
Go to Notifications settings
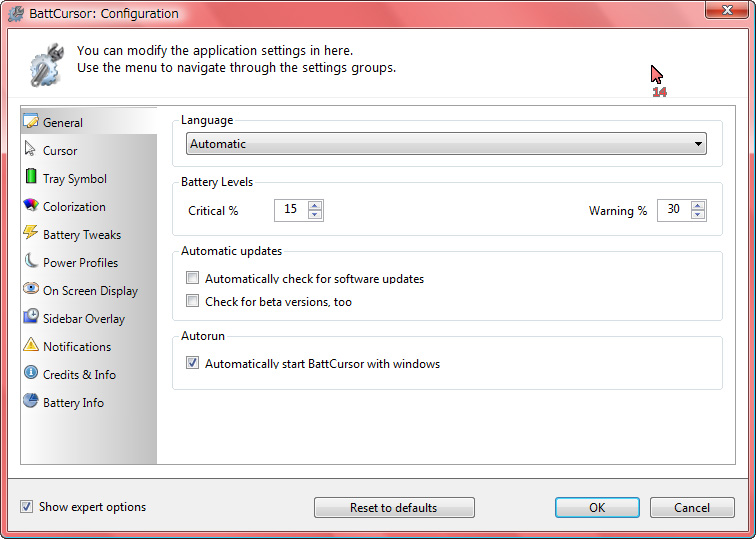[89, 346]
